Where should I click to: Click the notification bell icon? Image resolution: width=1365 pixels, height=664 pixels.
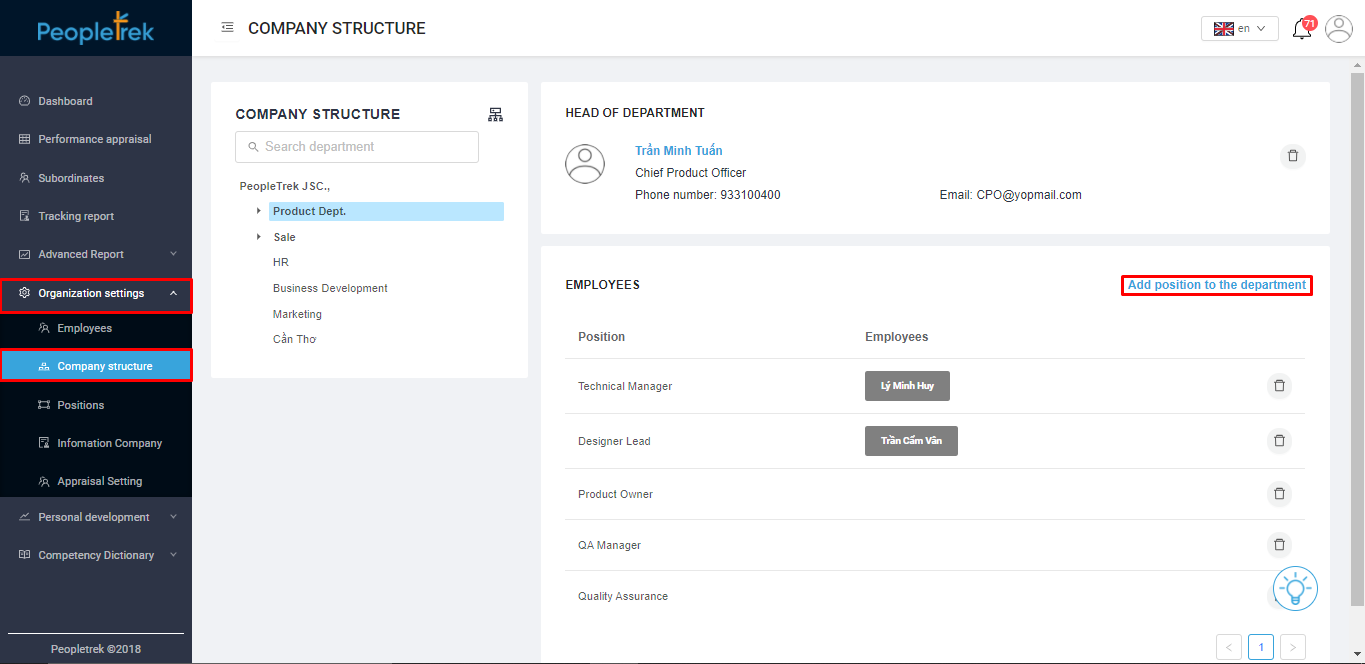tap(1301, 29)
